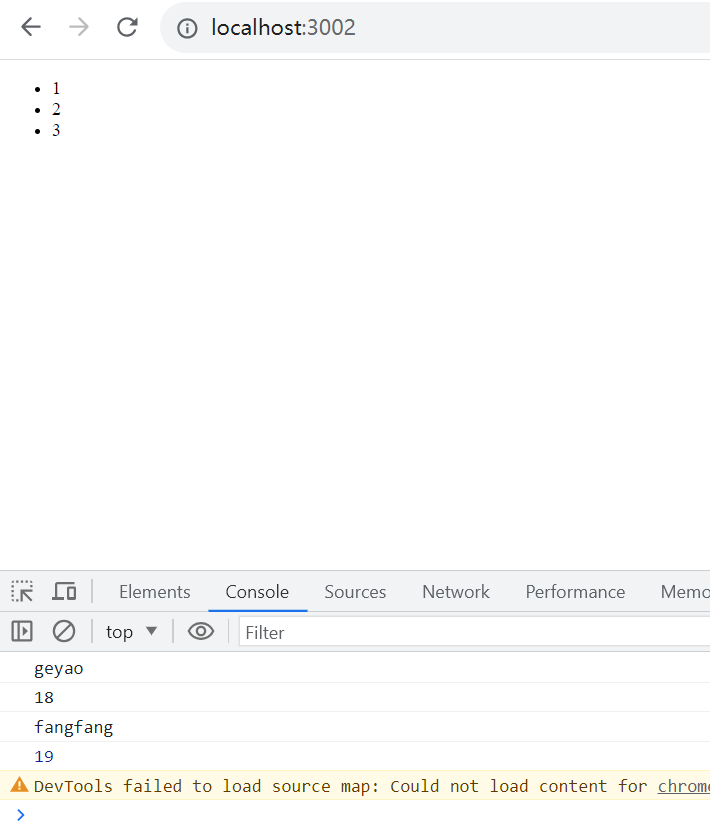Click the console Filter input field
This screenshot has height=828, width=710.
(474, 632)
